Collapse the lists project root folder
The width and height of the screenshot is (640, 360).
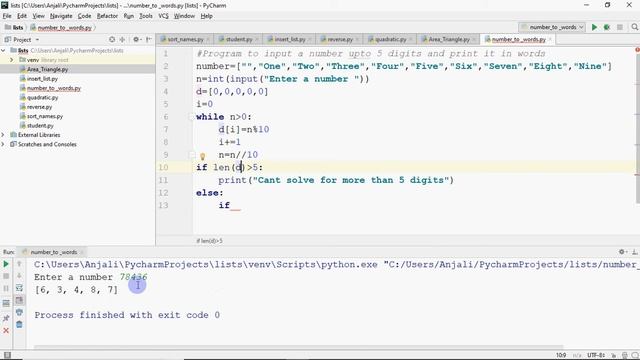point(3,50)
